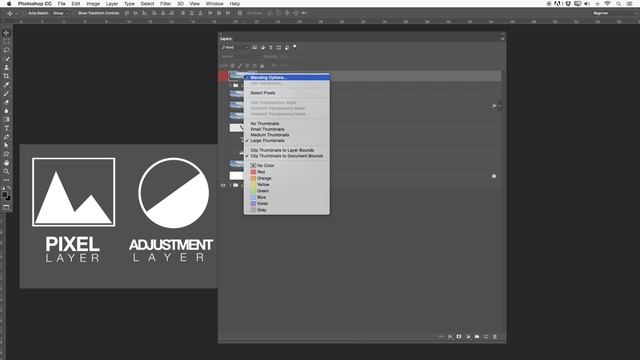Viewport: 640px width, 360px height.
Task: Add a layer mask at panel bottom
Action: click(459, 337)
